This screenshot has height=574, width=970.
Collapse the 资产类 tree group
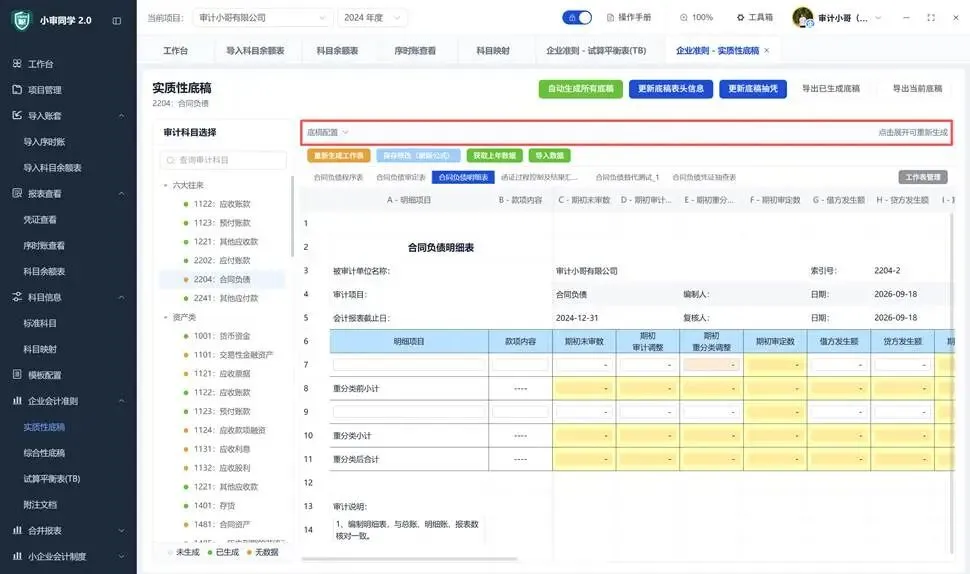click(165, 317)
